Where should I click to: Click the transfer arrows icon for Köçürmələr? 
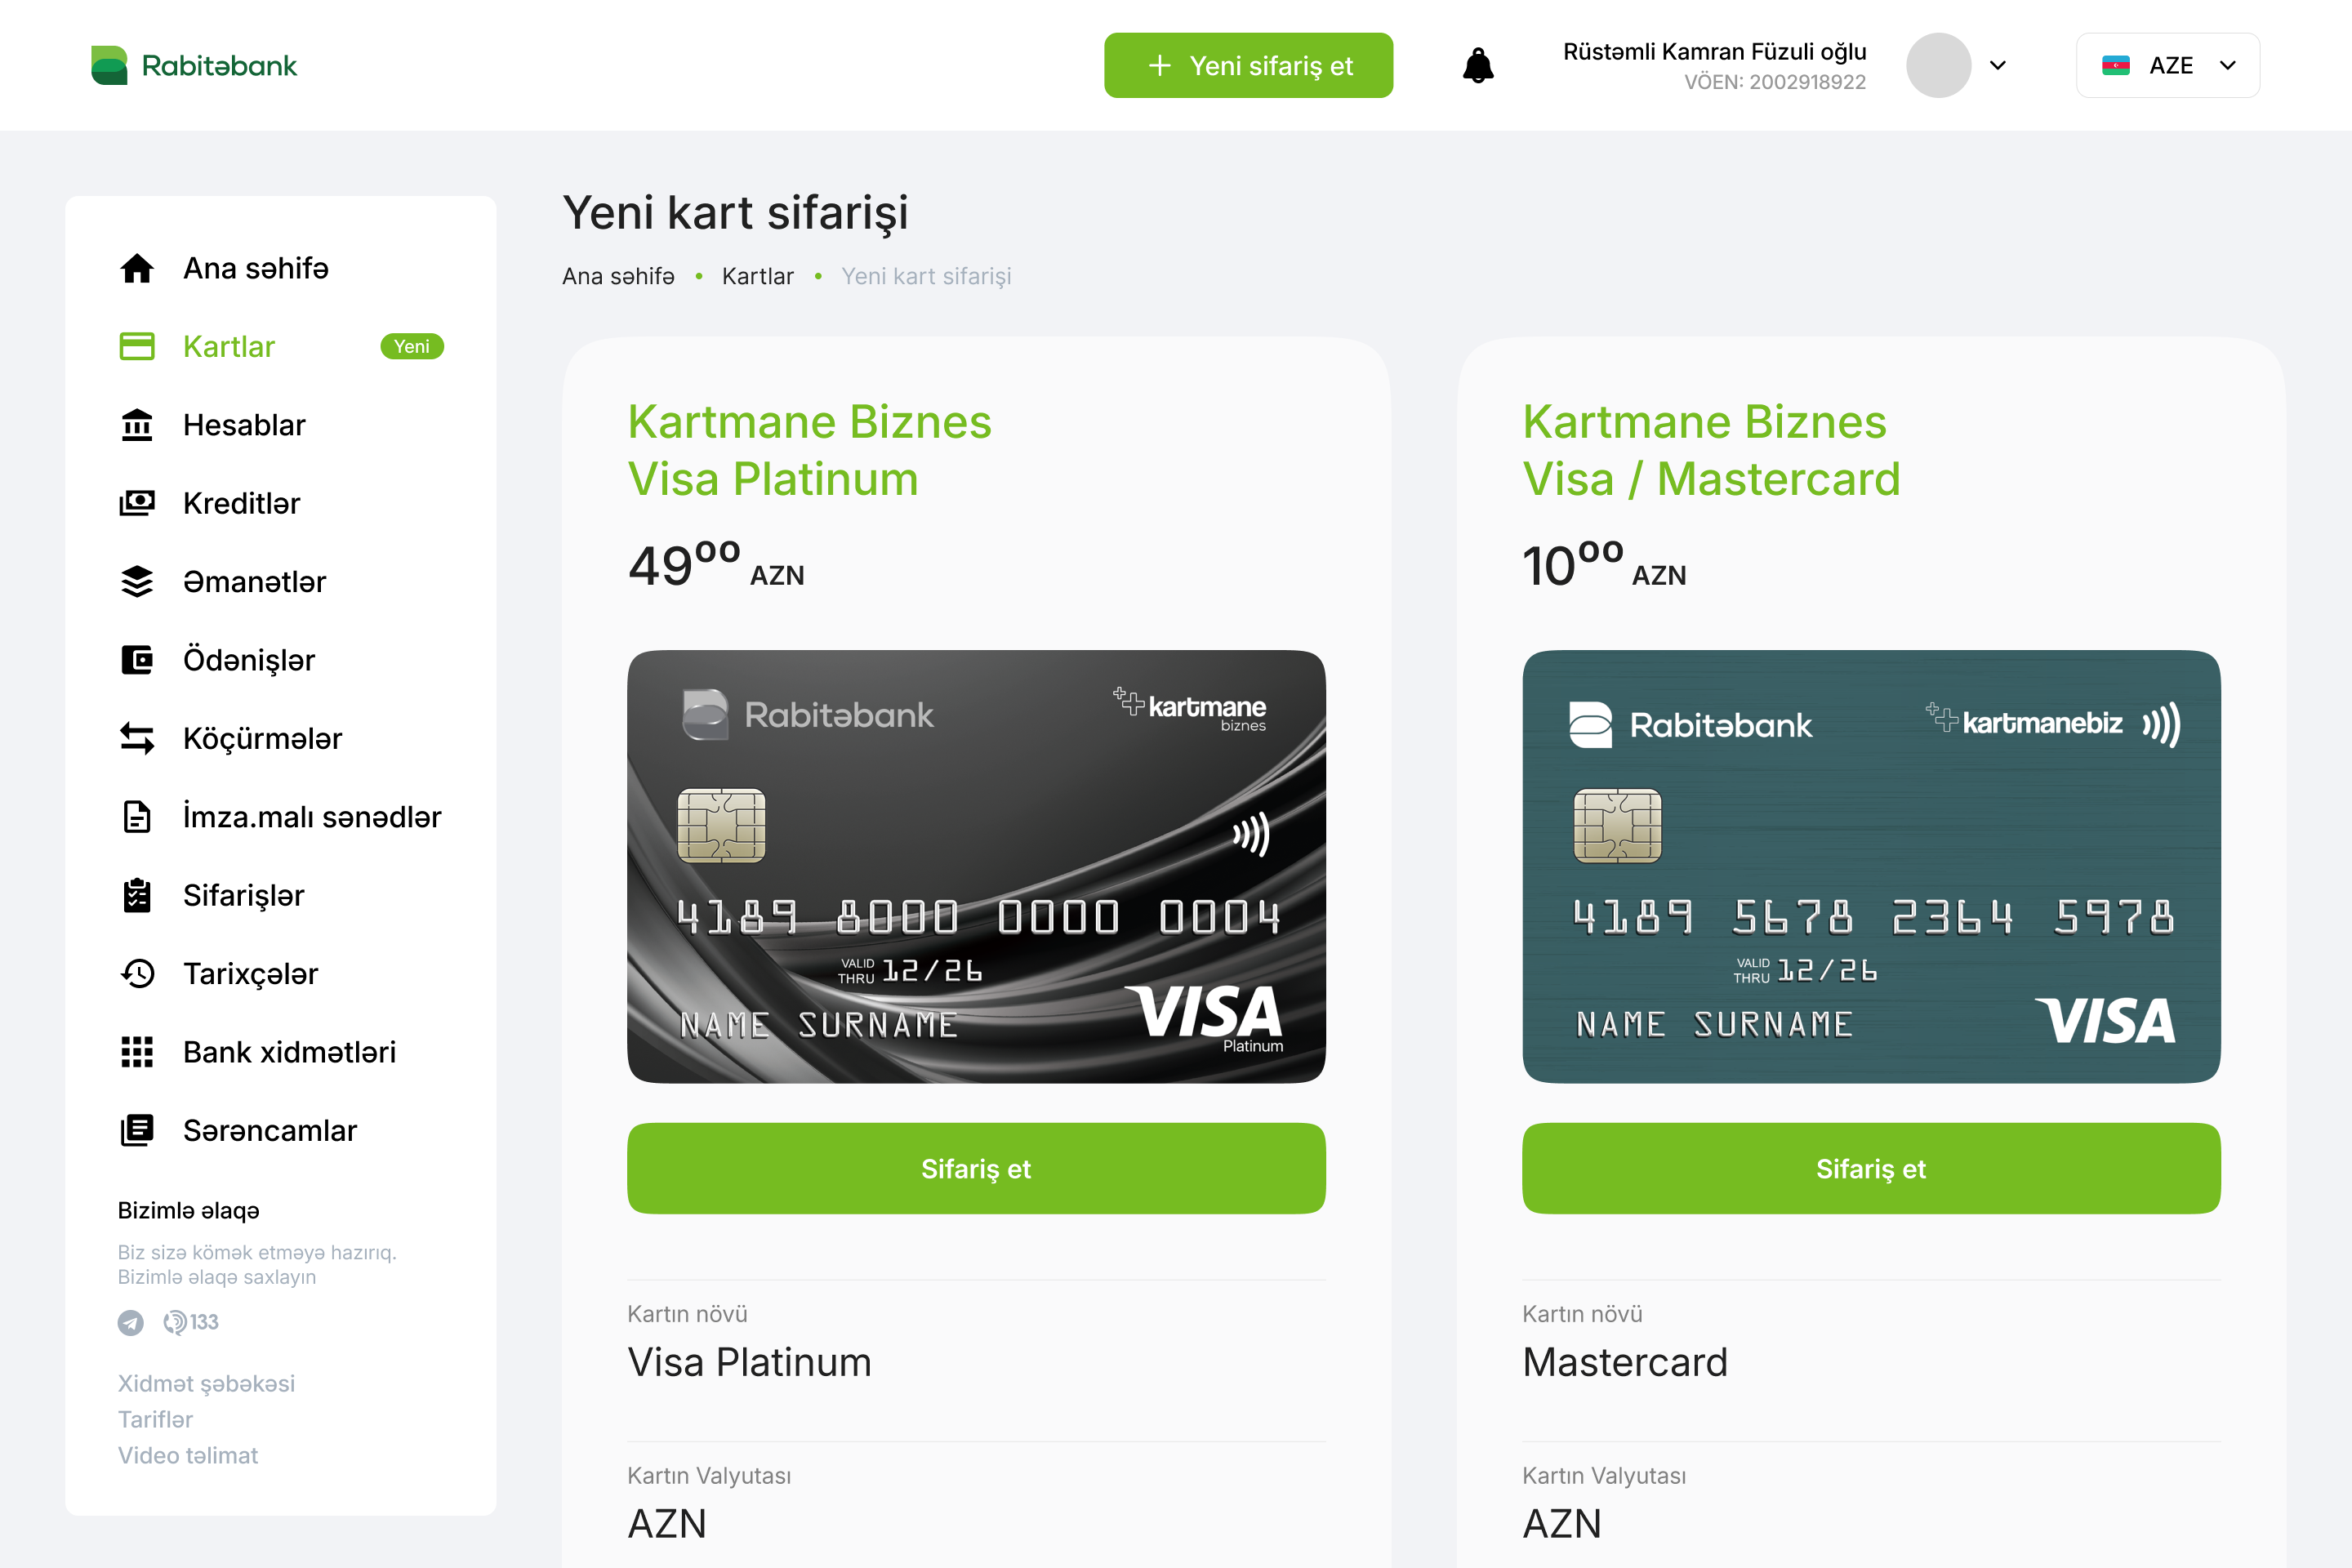137,739
